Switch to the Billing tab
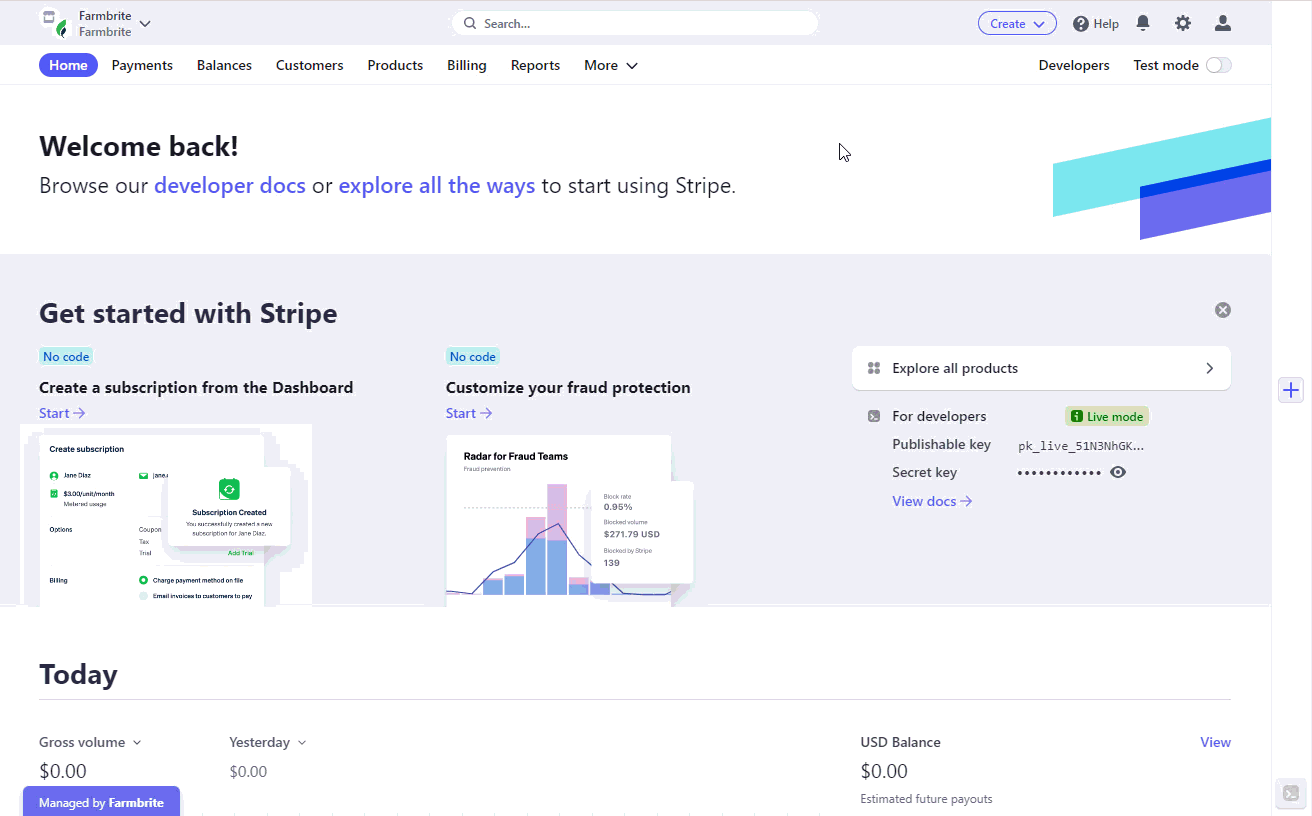1312x816 pixels. point(467,65)
